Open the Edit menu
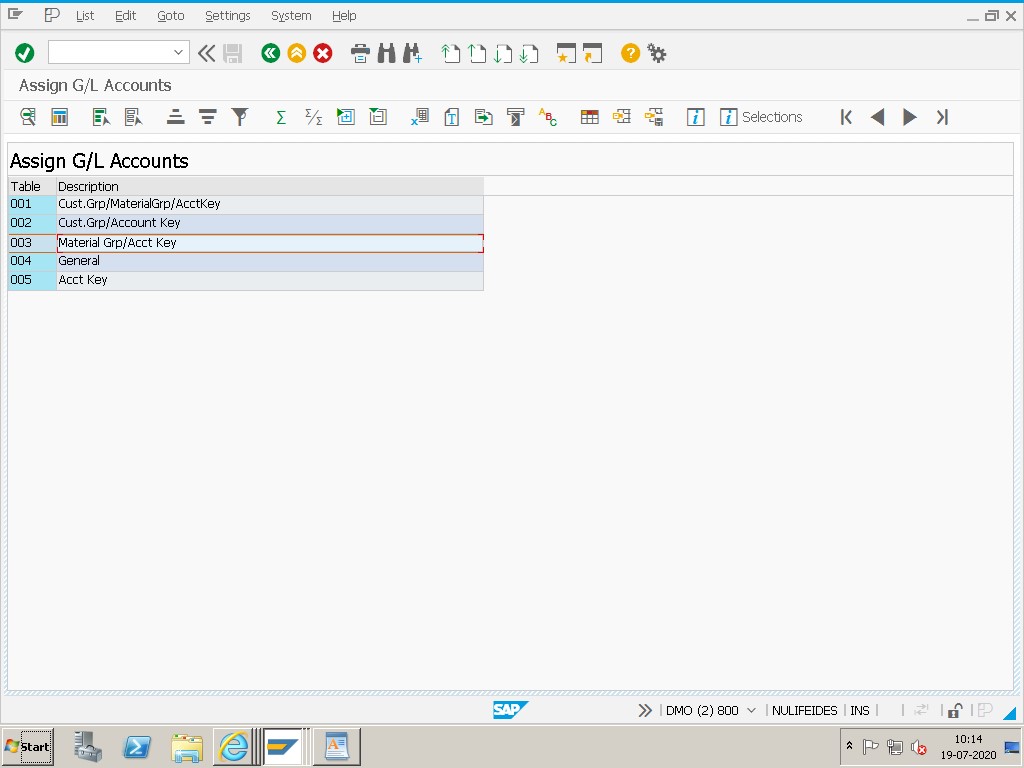This screenshot has width=1024, height=768. [125, 16]
